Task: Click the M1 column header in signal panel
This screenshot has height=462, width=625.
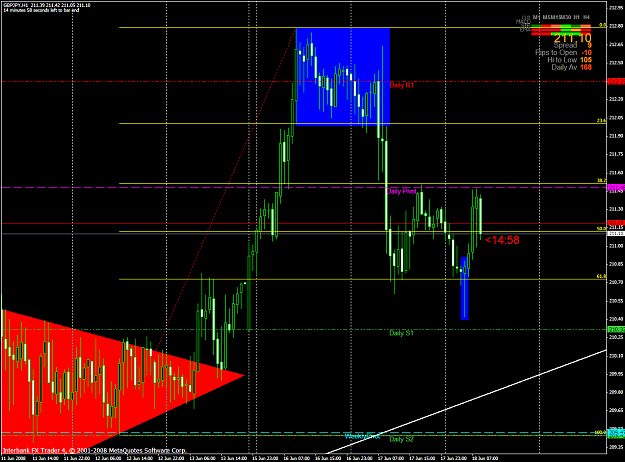Action: (537, 18)
